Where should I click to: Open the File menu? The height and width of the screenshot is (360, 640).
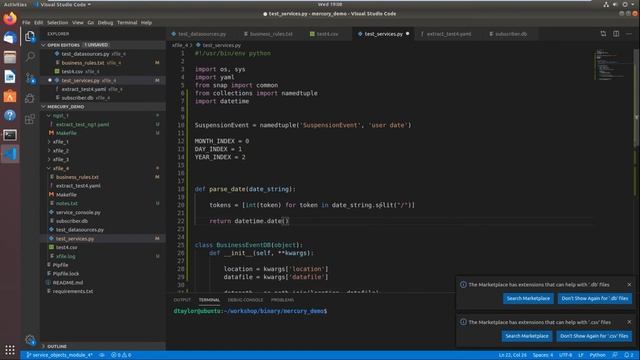(26, 23)
